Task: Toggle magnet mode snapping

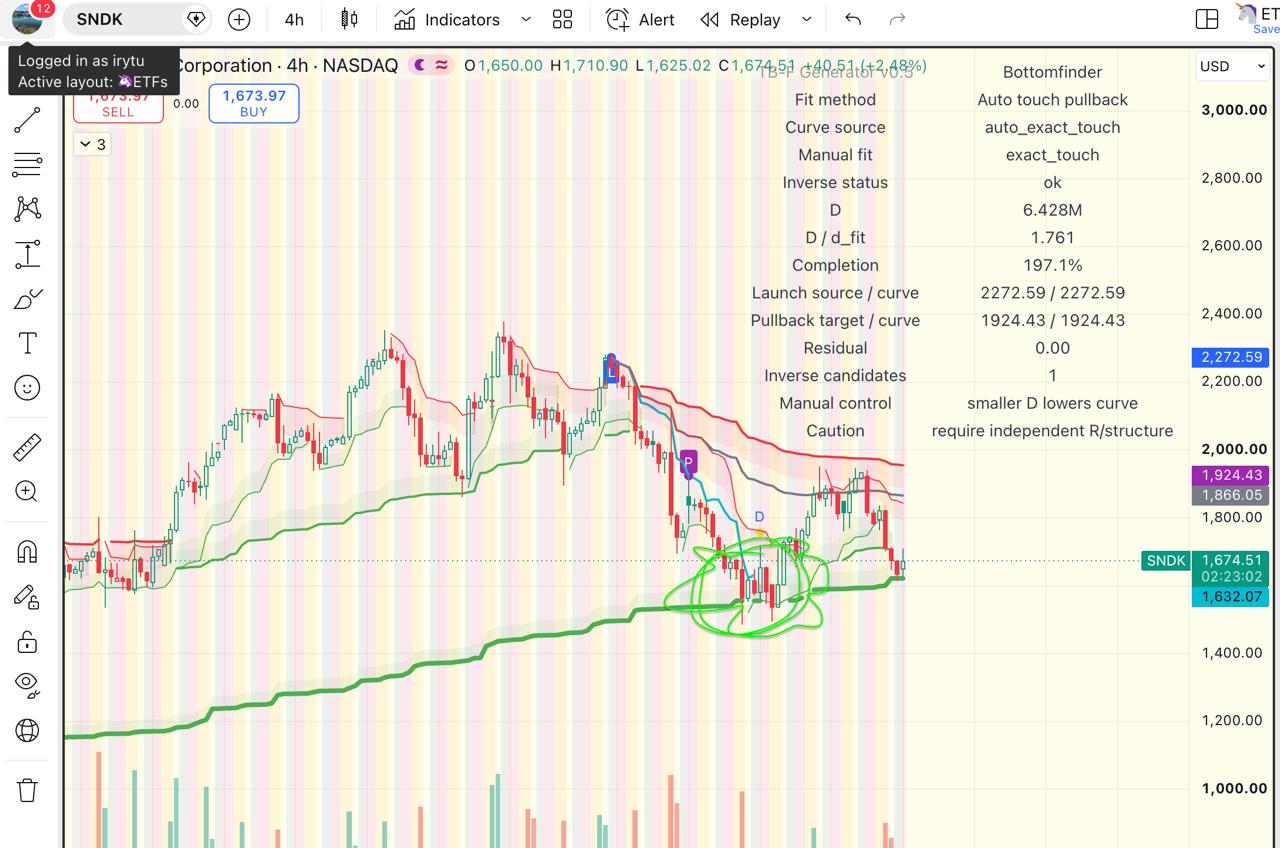Action: tap(27, 551)
